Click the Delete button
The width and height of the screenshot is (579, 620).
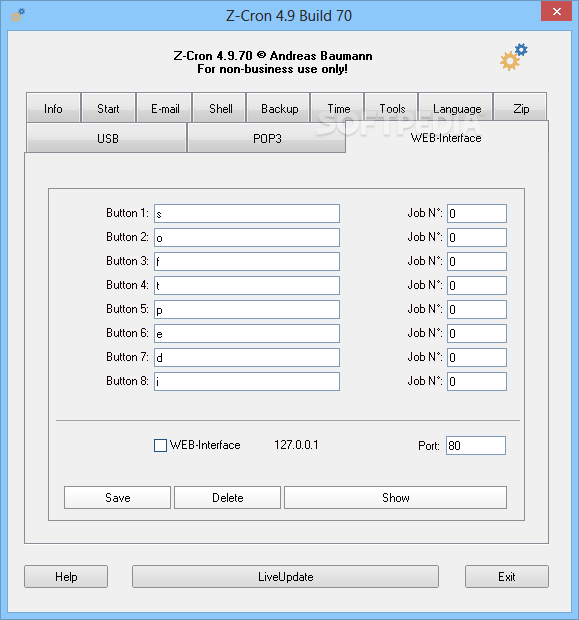click(227, 497)
